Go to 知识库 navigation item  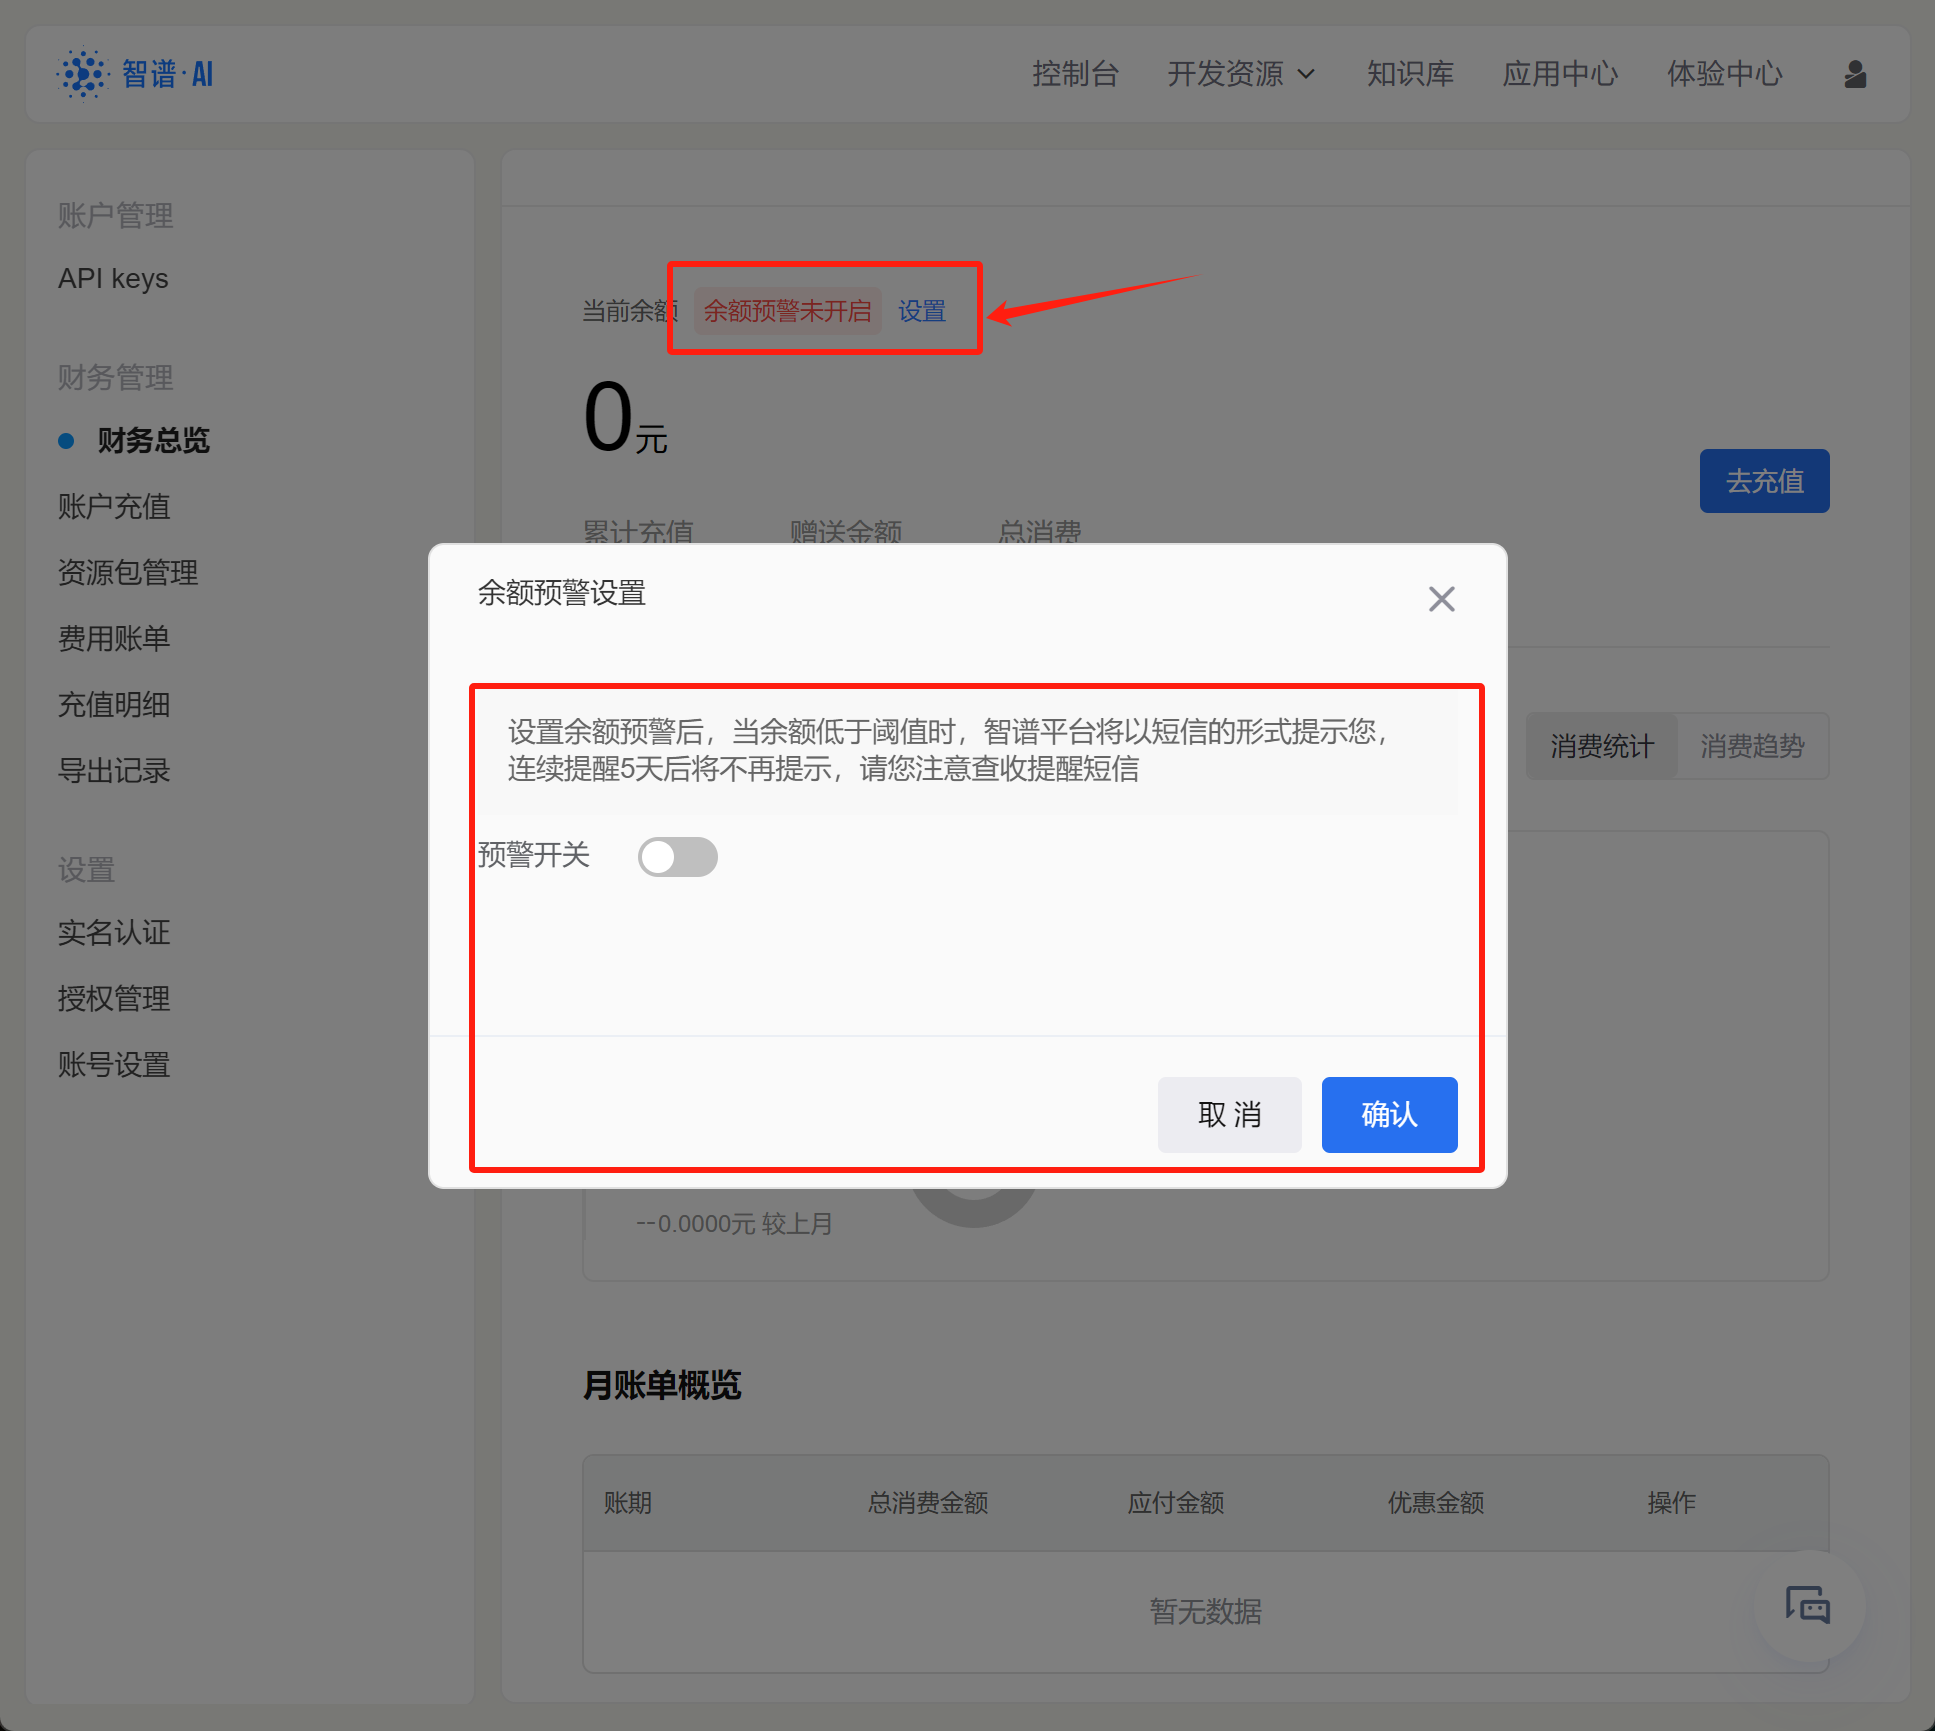click(1410, 74)
